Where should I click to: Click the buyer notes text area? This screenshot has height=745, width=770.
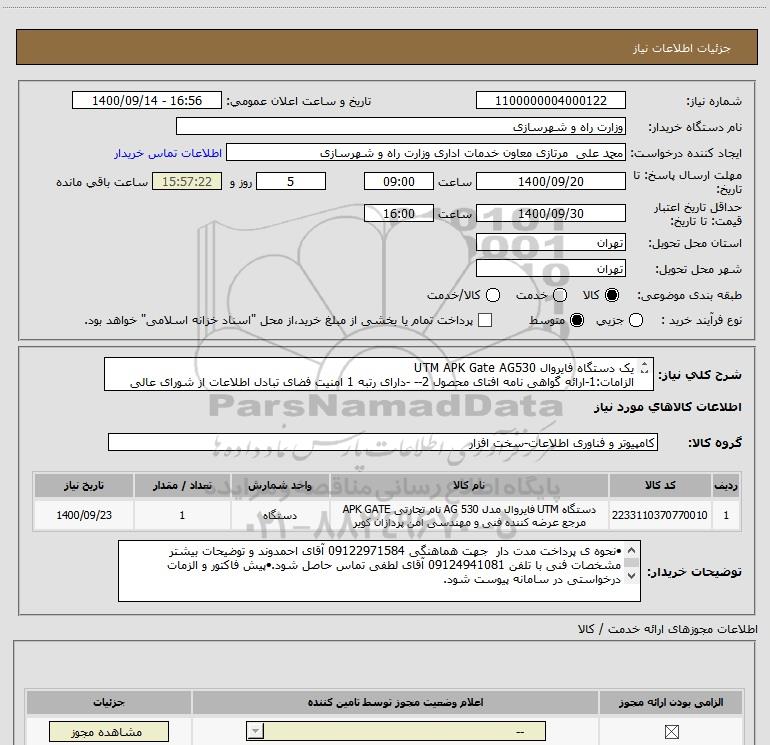click(379, 571)
